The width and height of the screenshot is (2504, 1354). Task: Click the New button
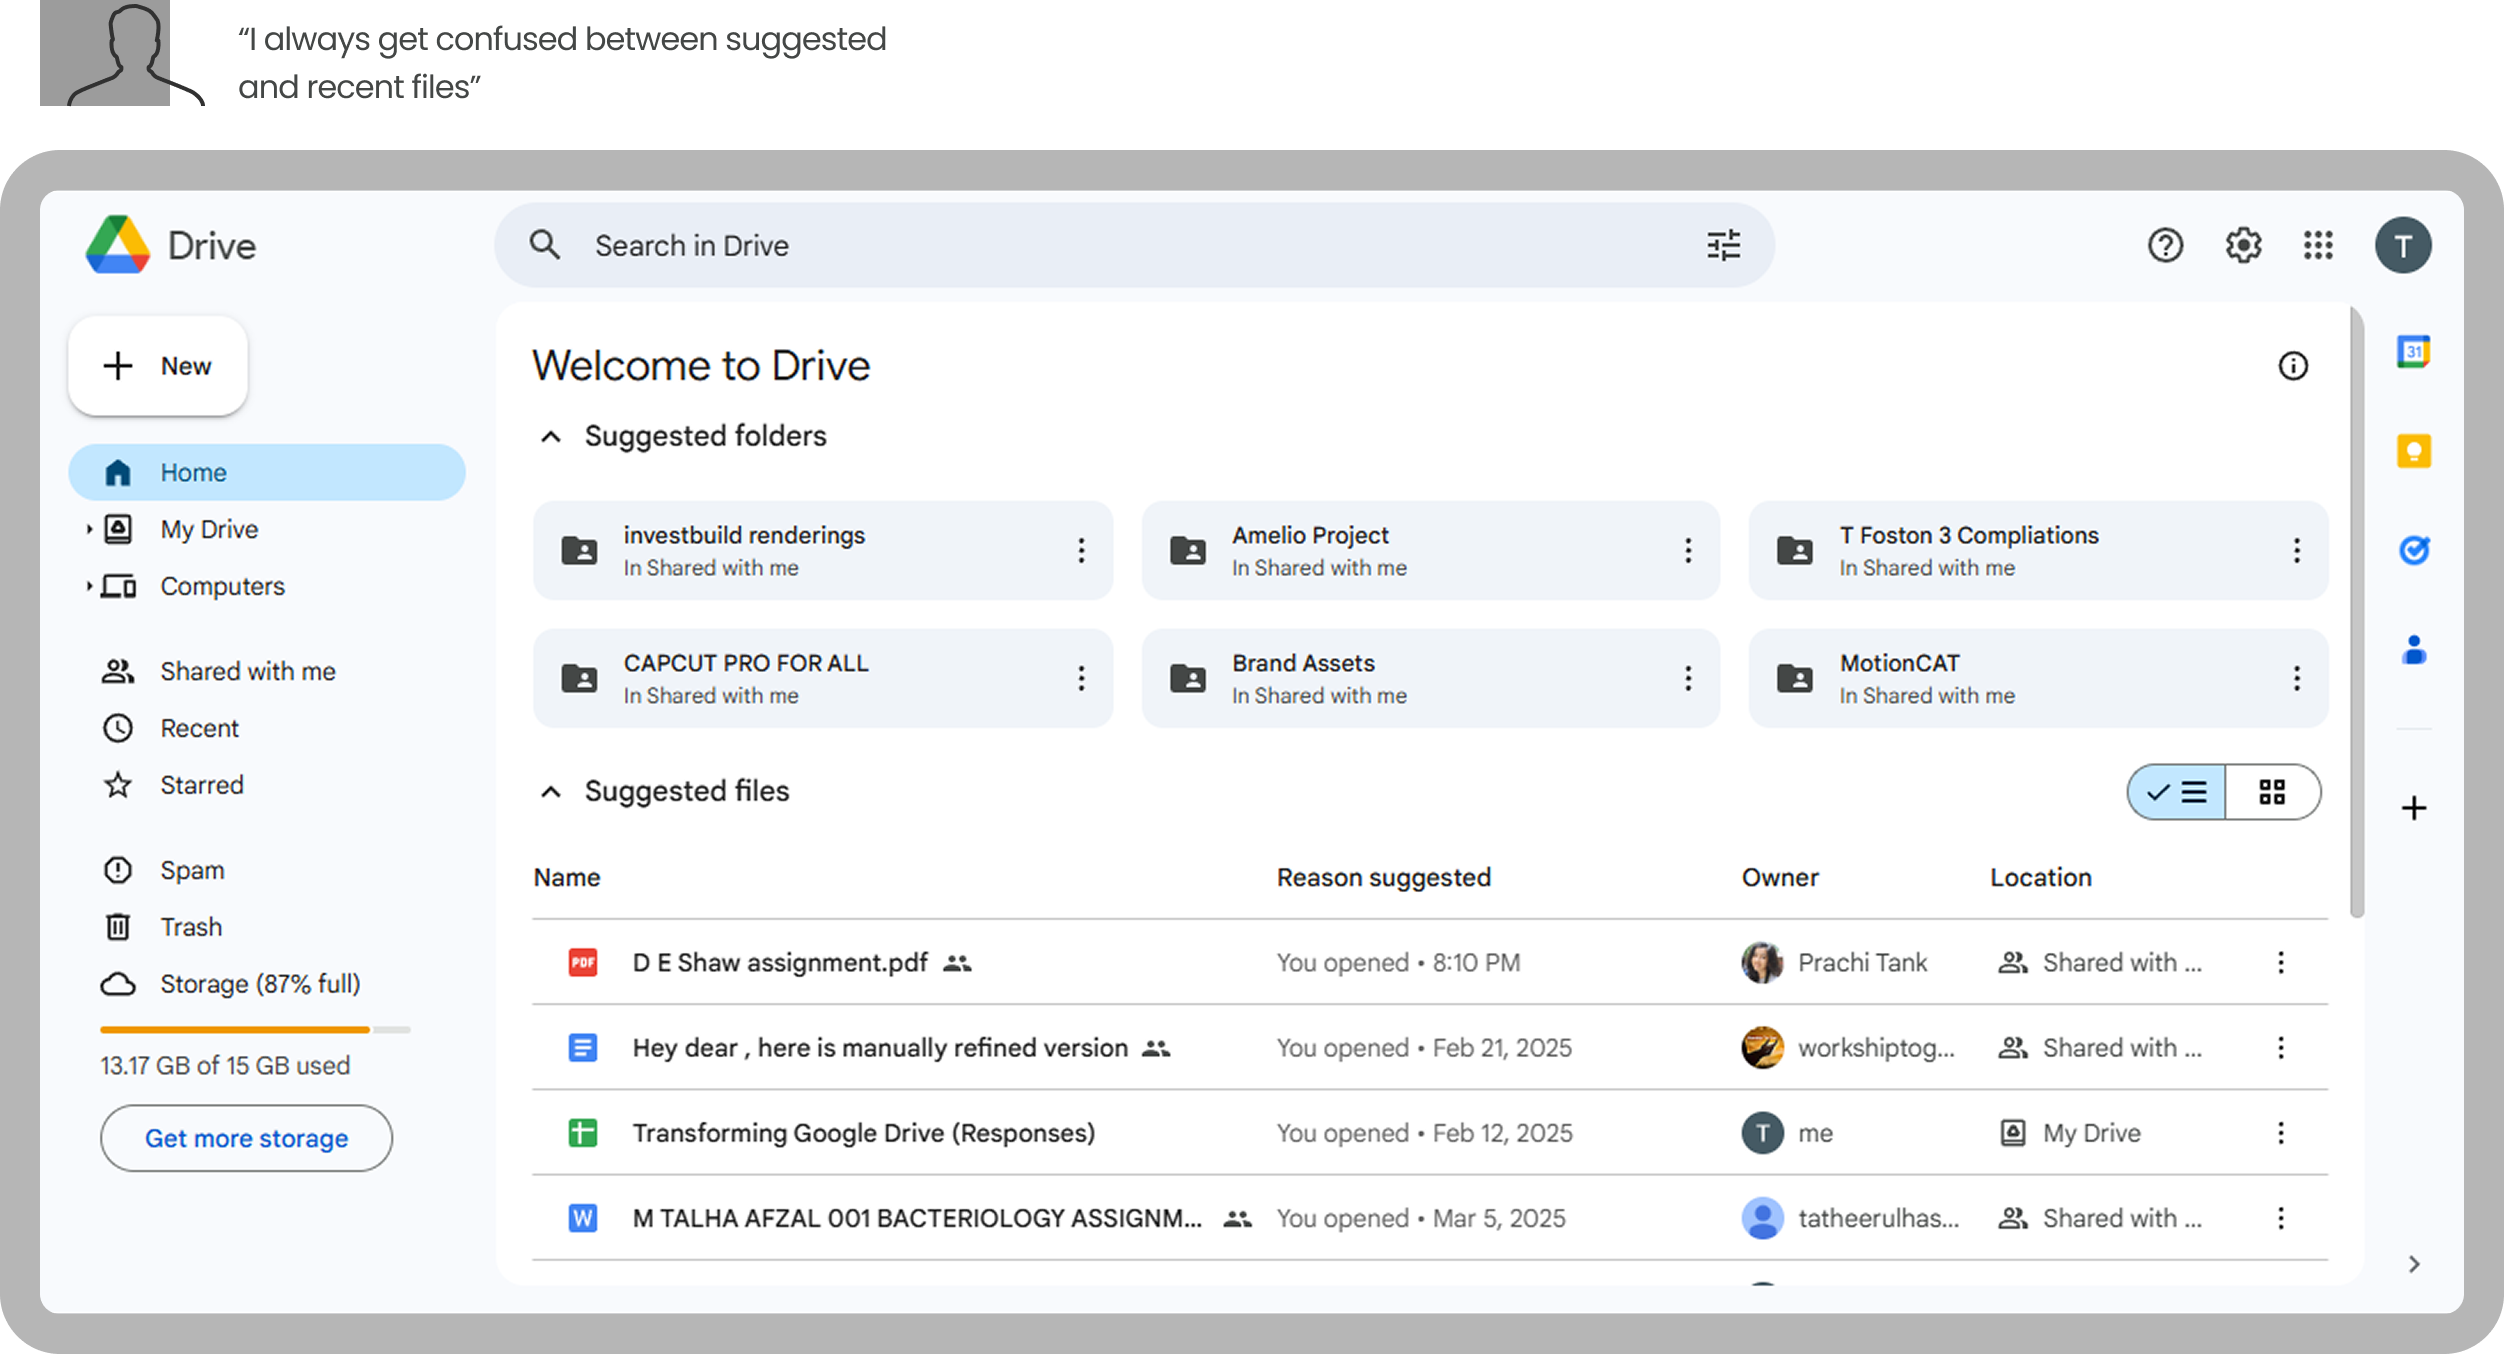[158, 366]
